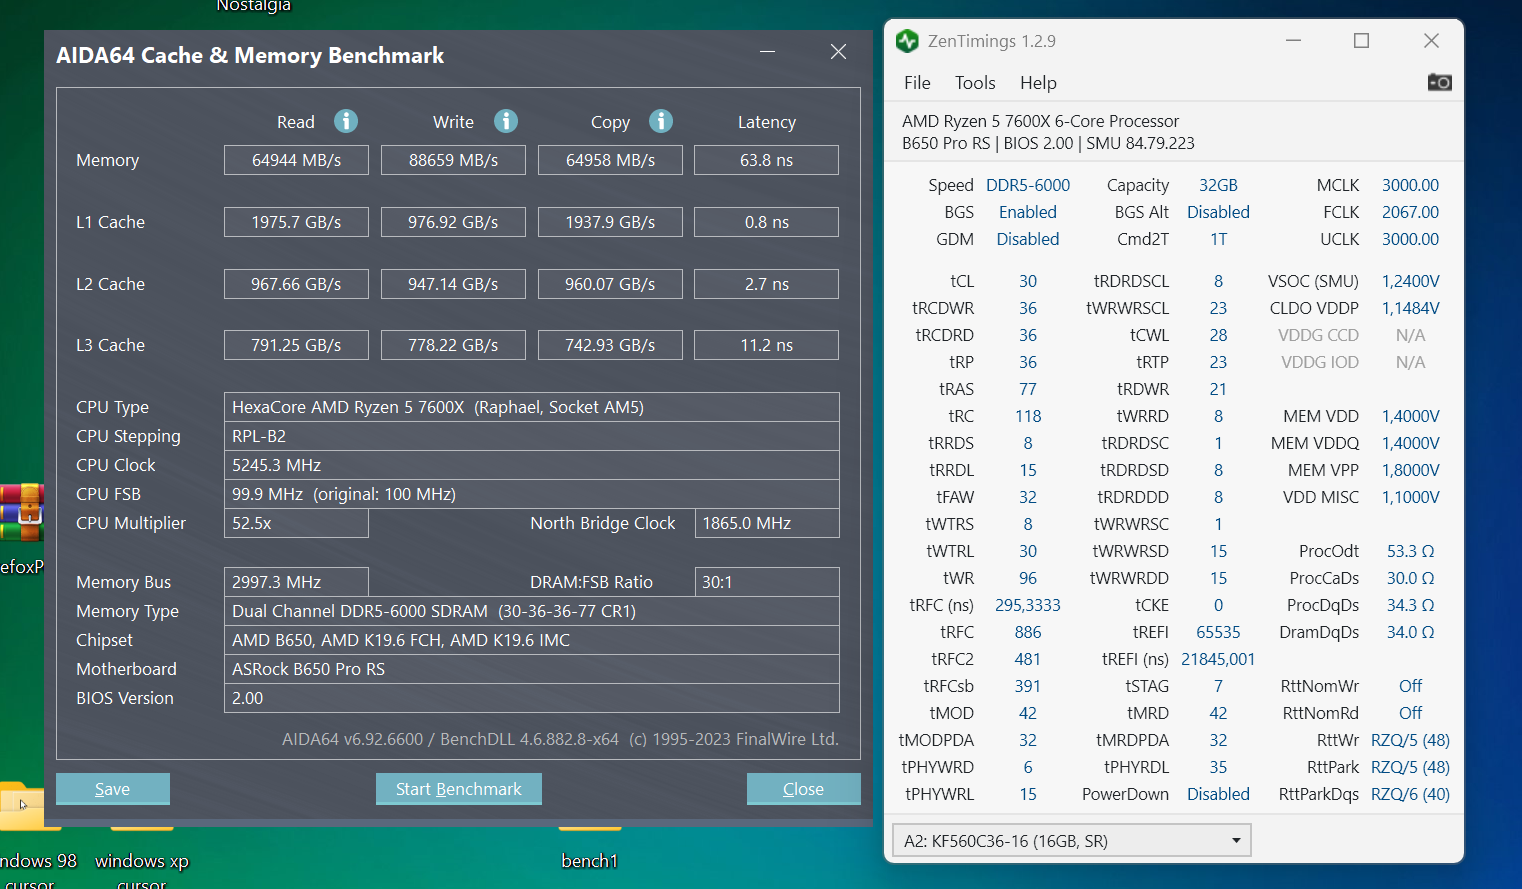Click the PowerDown Disabled value in ZenTimings
1522x889 pixels.
tap(1218, 794)
